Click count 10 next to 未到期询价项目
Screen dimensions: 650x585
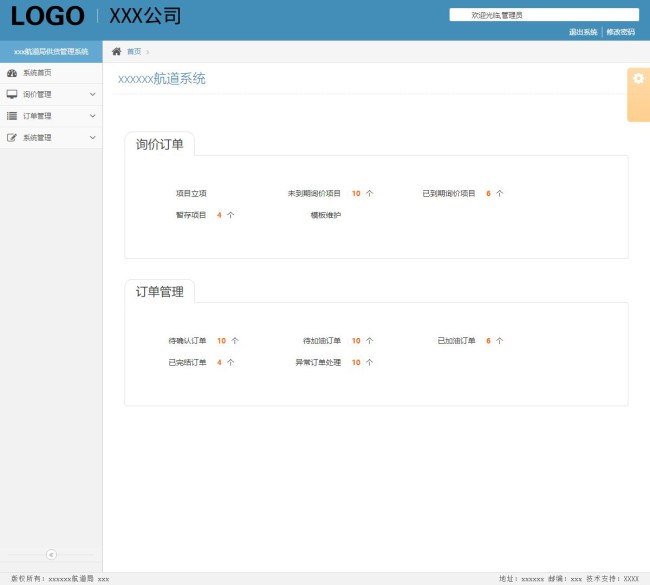pos(356,194)
